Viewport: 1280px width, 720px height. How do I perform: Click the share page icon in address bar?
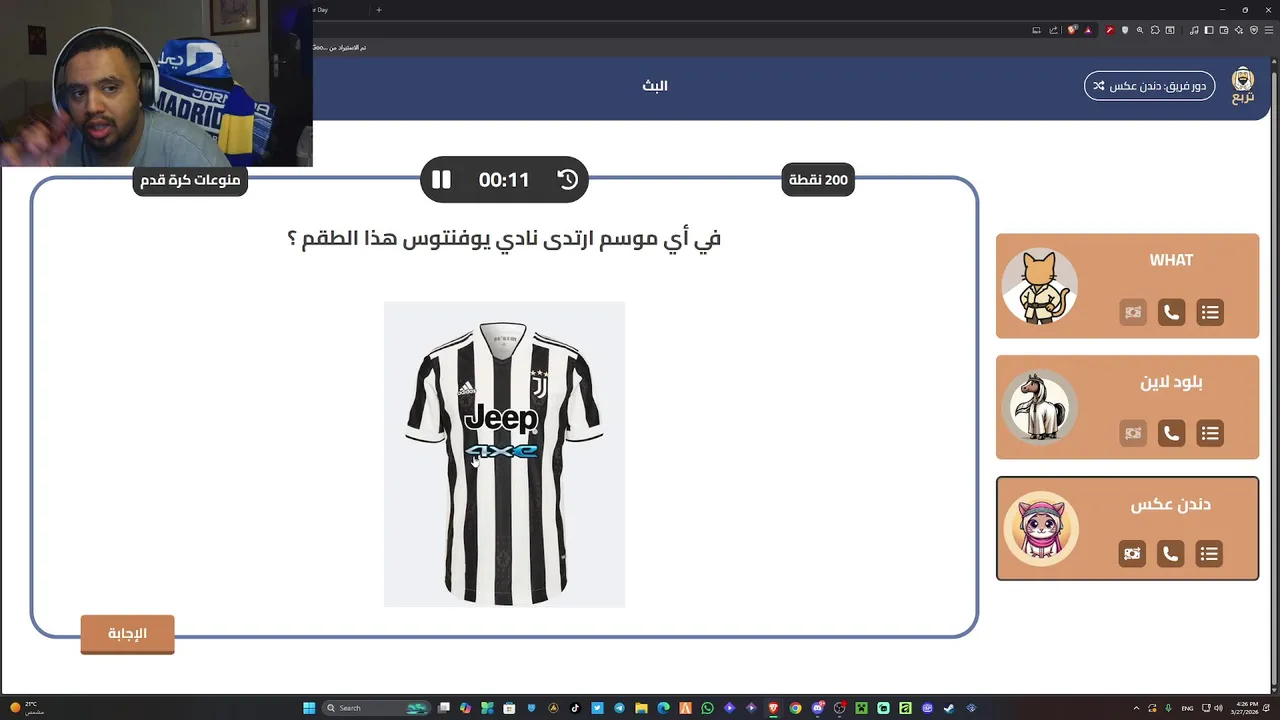1053,30
